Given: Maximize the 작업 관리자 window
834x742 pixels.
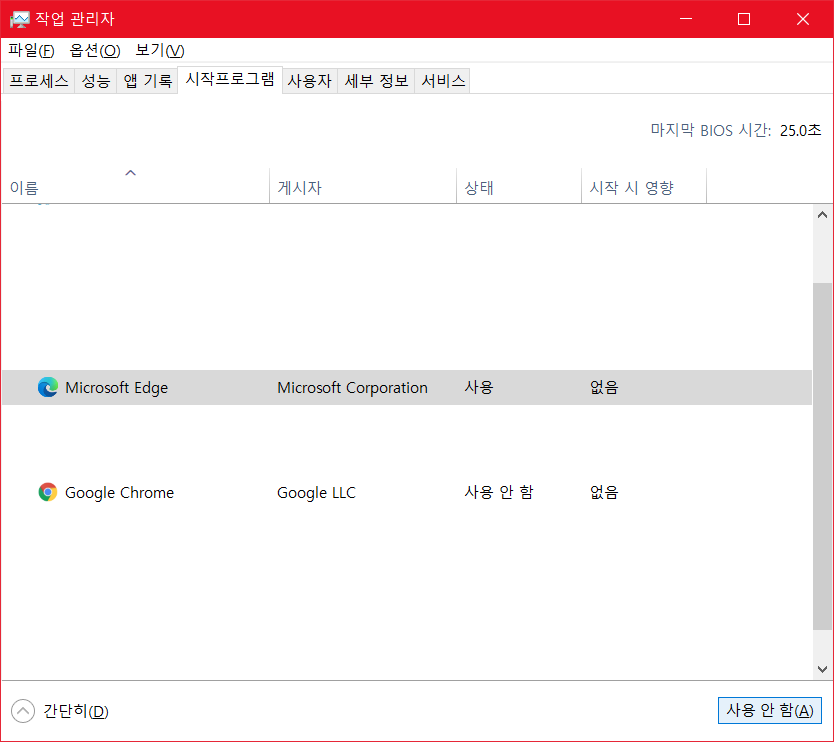Looking at the screenshot, I should point(744,19).
